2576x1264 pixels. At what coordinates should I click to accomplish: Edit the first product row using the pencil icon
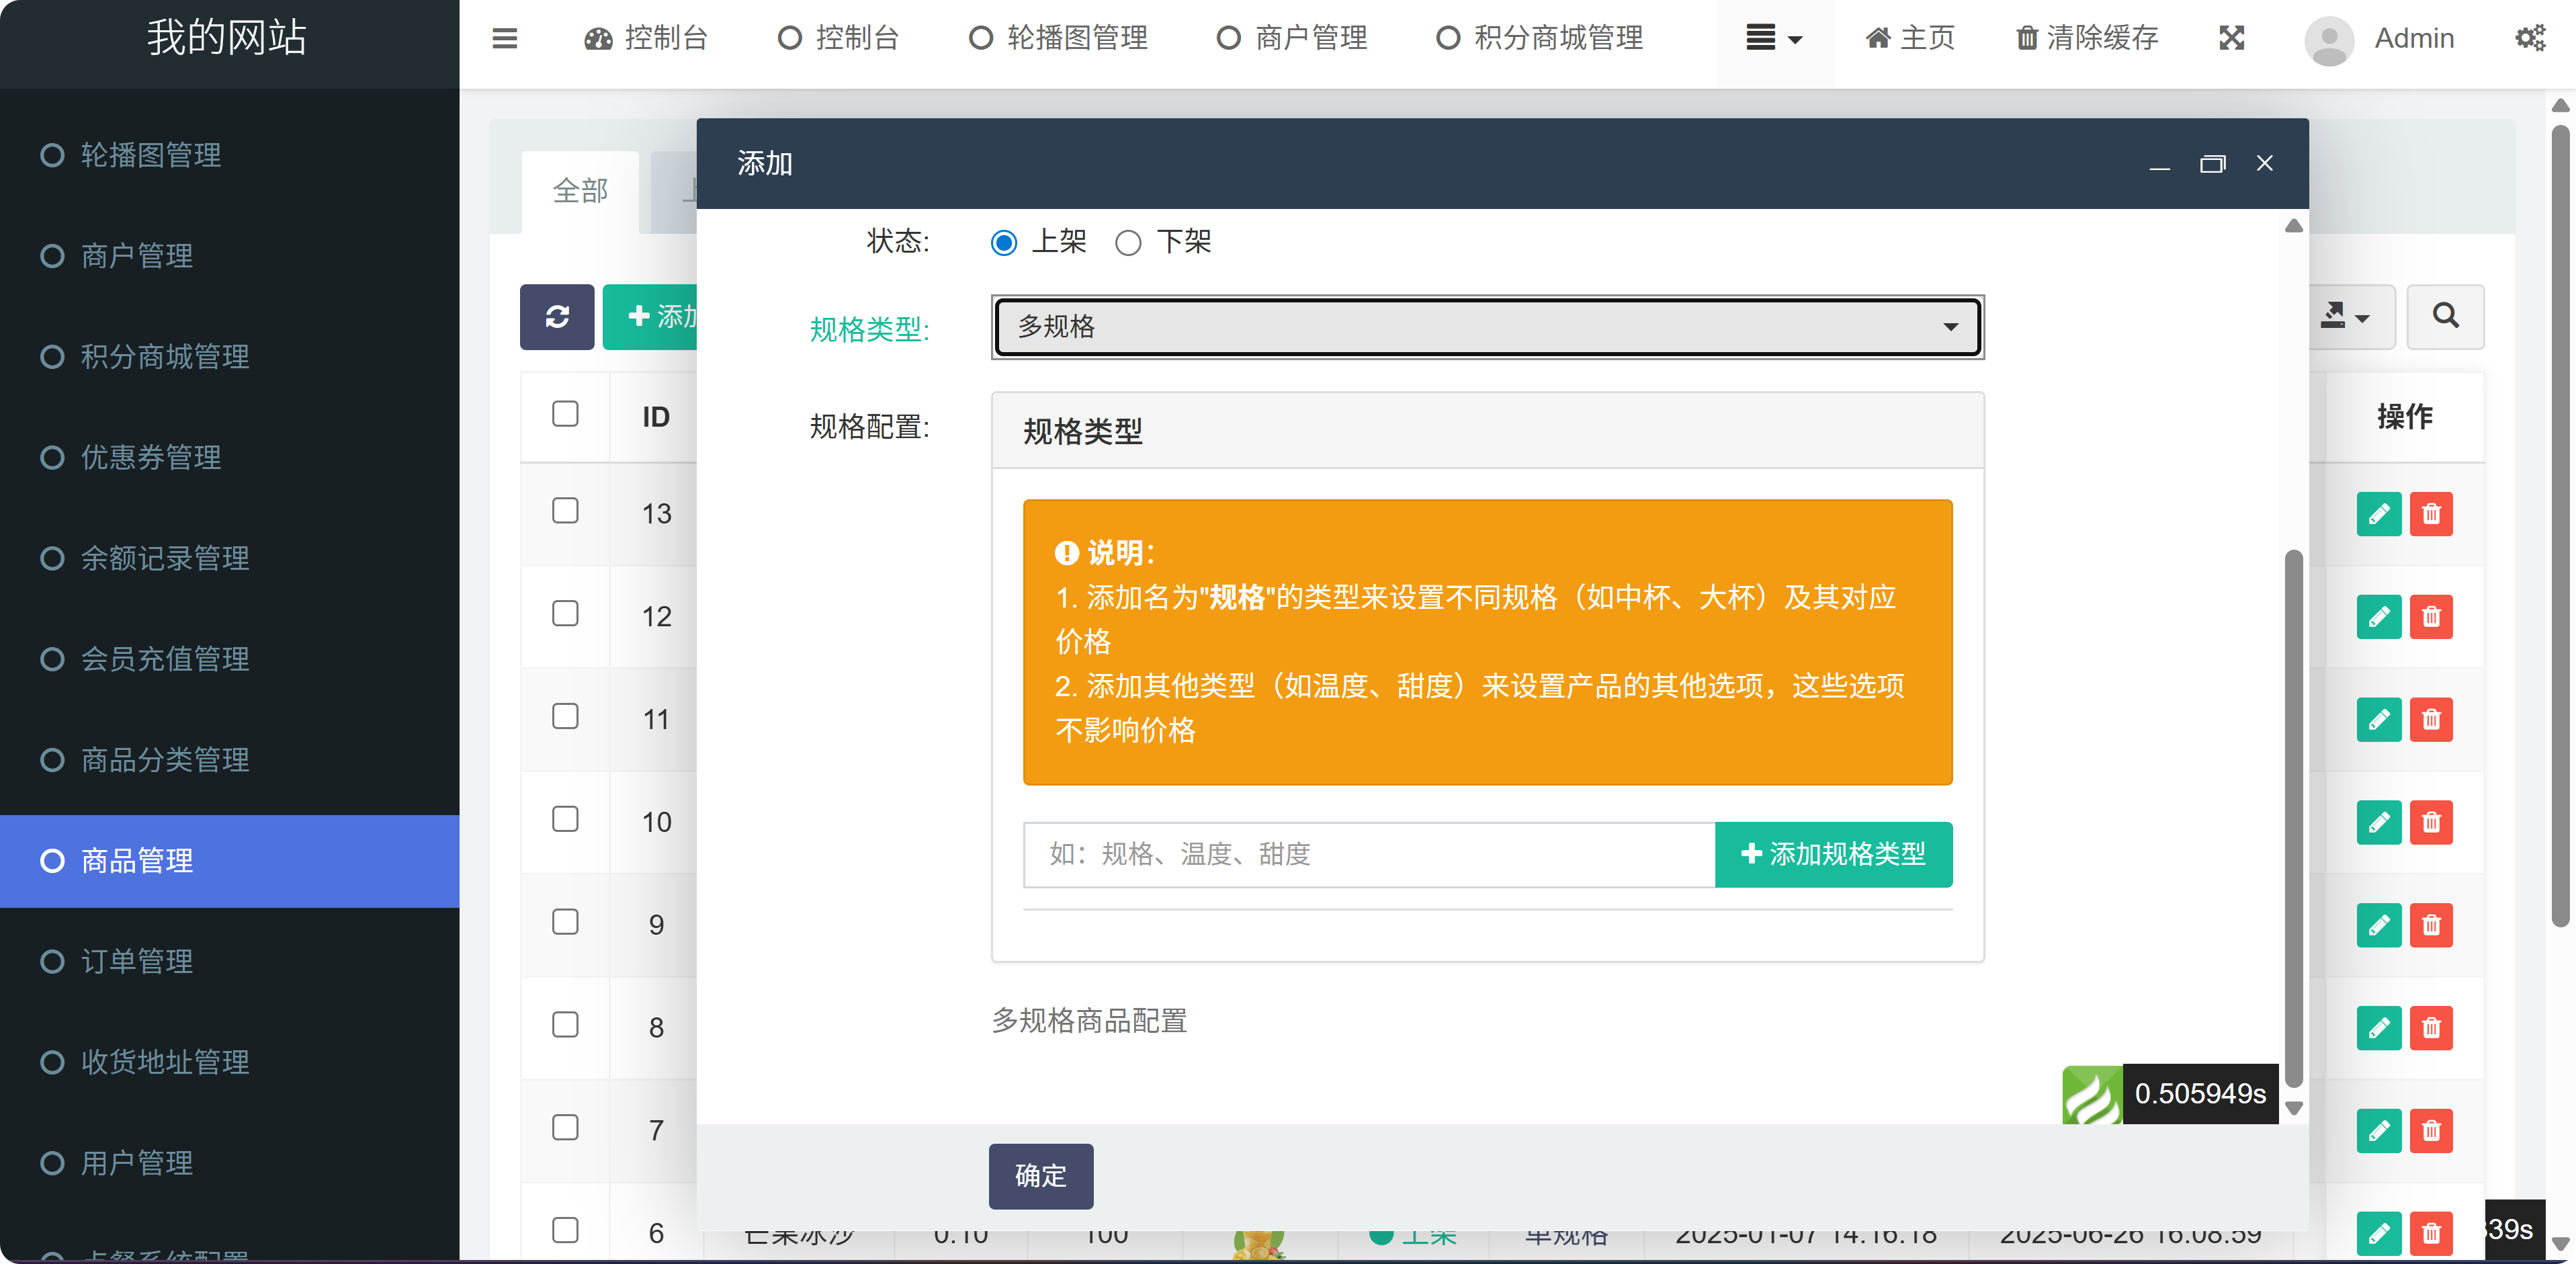point(2380,514)
